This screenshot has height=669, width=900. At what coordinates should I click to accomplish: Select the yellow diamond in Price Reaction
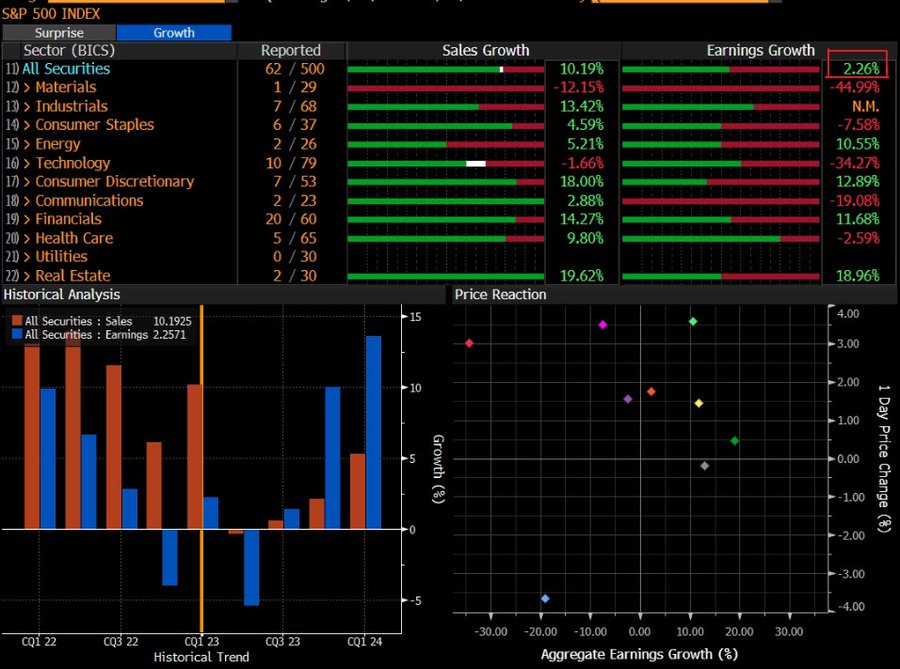coord(699,403)
